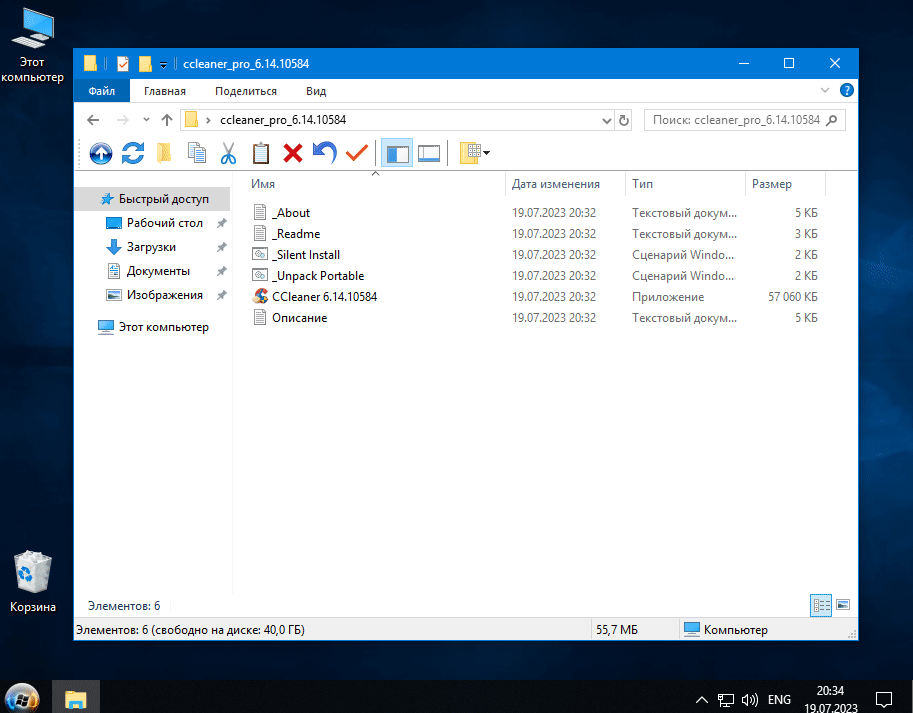Click the chevron before ccleaner_pro_6.14.10584 in the address bar
Screen dimensions: 913x713
pyautogui.click(x=208, y=120)
